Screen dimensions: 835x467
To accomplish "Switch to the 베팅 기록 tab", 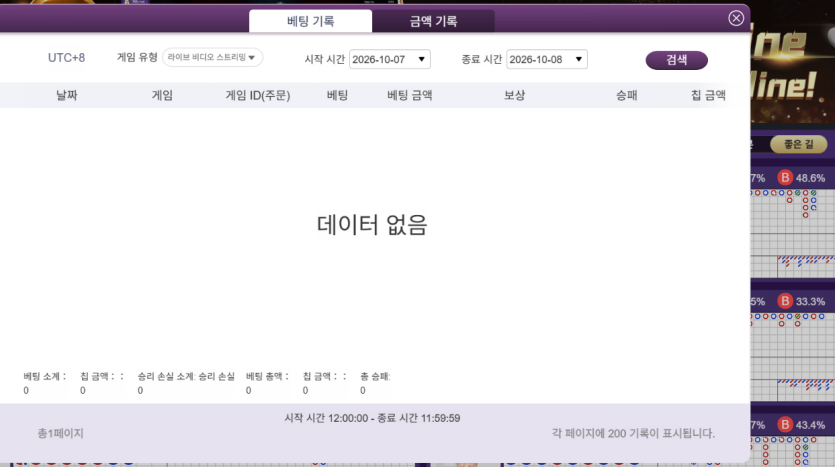I will (x=310, y=21).
